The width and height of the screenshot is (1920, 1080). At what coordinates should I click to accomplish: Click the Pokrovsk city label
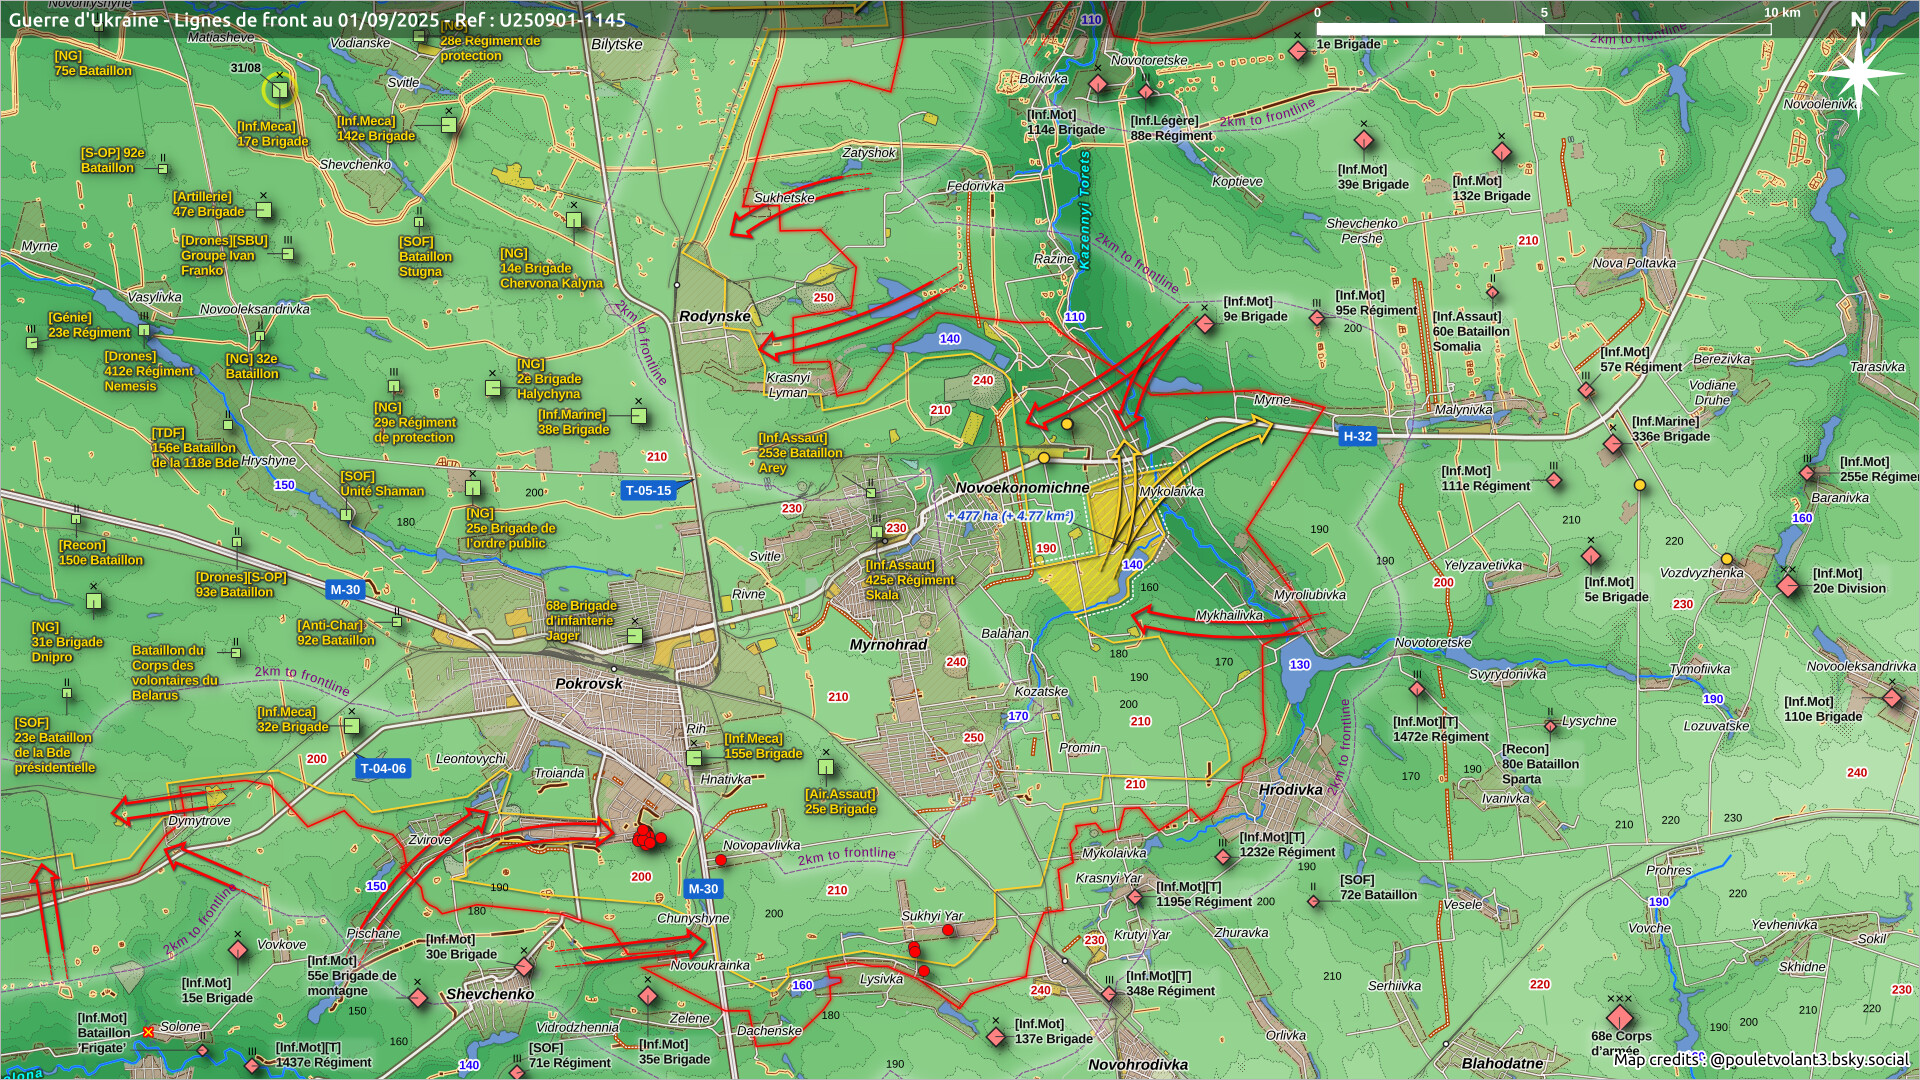coord(588,684)
